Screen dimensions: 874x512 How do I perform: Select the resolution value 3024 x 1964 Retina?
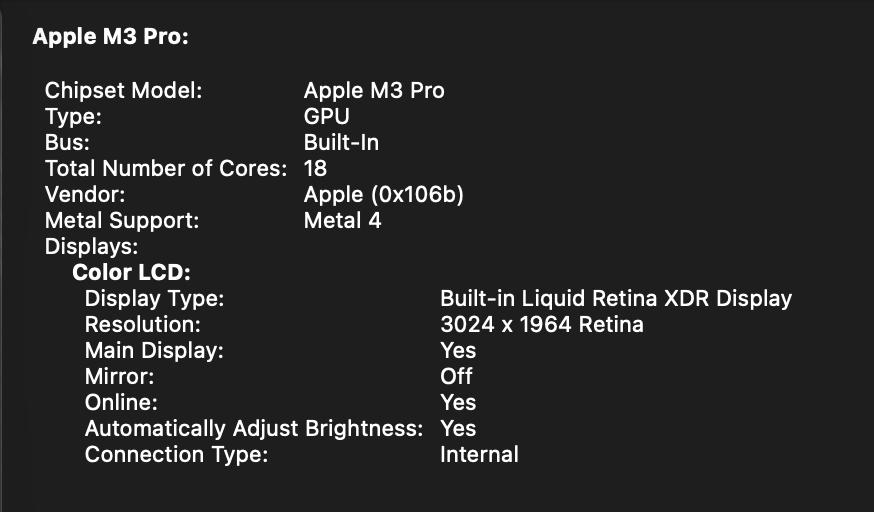point(542,324)
